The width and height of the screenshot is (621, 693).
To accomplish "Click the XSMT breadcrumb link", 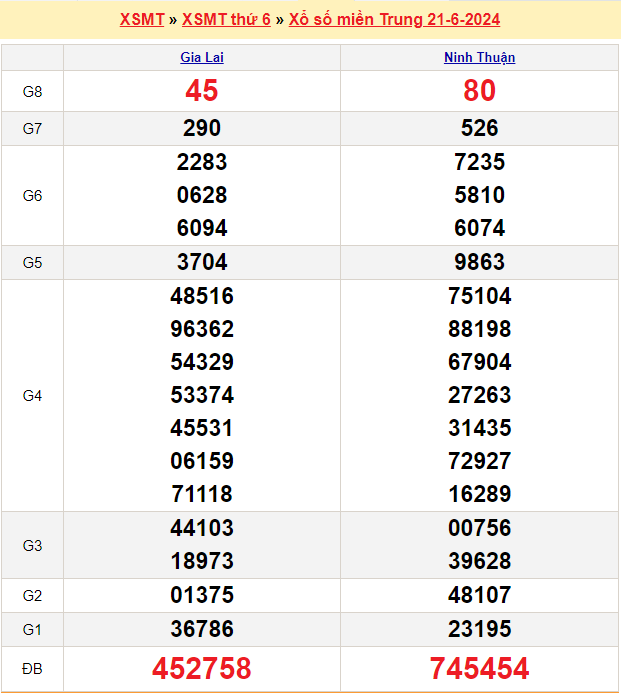I will pyautogui.click(x=141, y=20).
